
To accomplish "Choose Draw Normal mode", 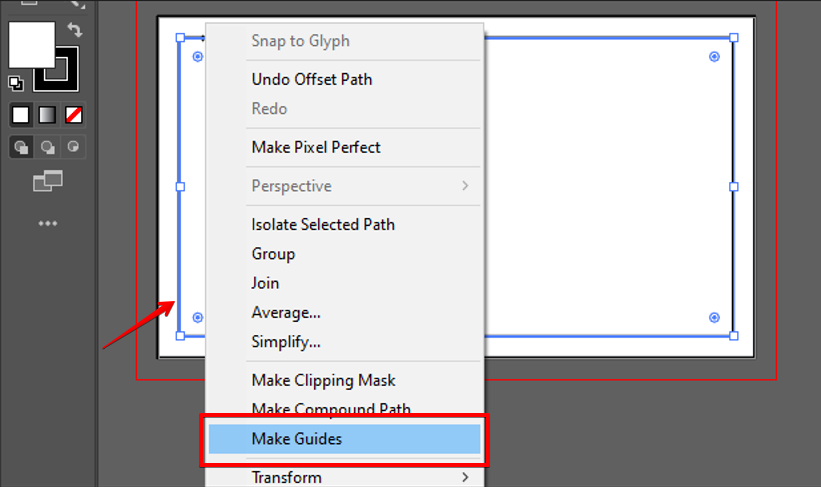I will tap(21, 147).
